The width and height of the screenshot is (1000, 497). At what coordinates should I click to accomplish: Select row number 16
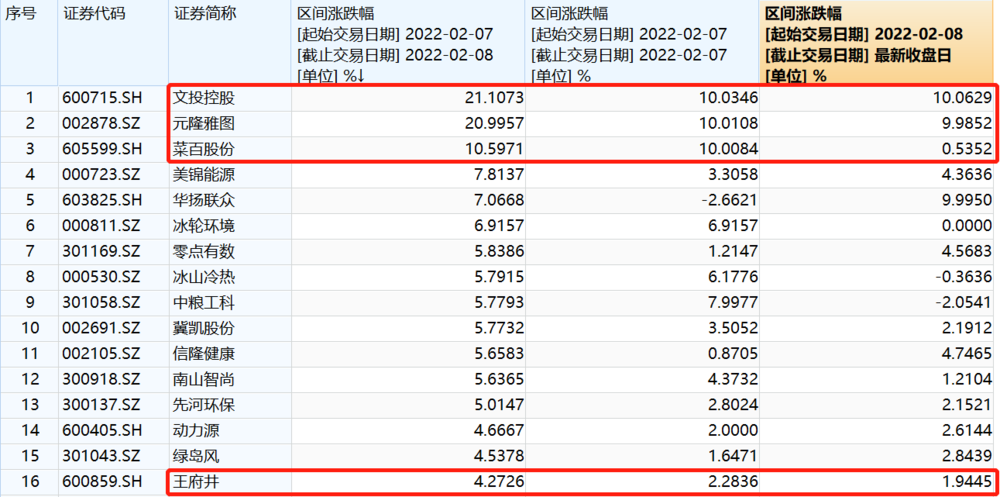(x=29, y=482)
